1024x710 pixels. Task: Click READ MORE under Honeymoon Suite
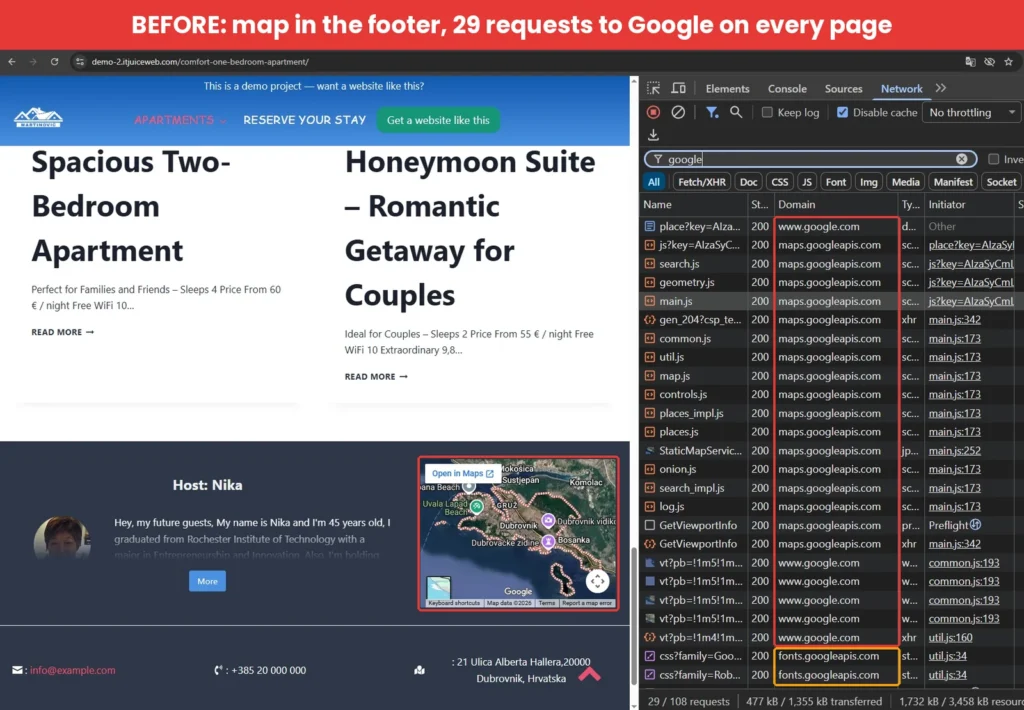[x=376, y=376]
